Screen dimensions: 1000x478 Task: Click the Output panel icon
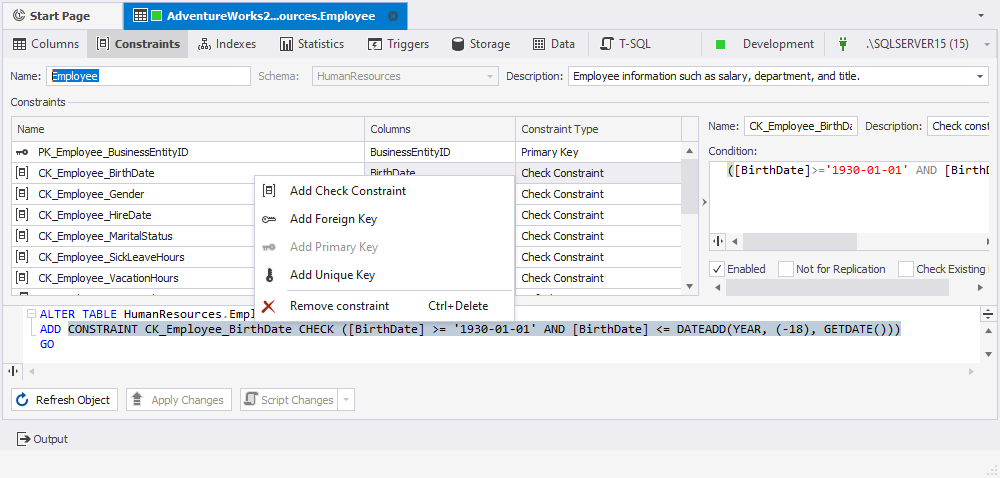[23, 439]
